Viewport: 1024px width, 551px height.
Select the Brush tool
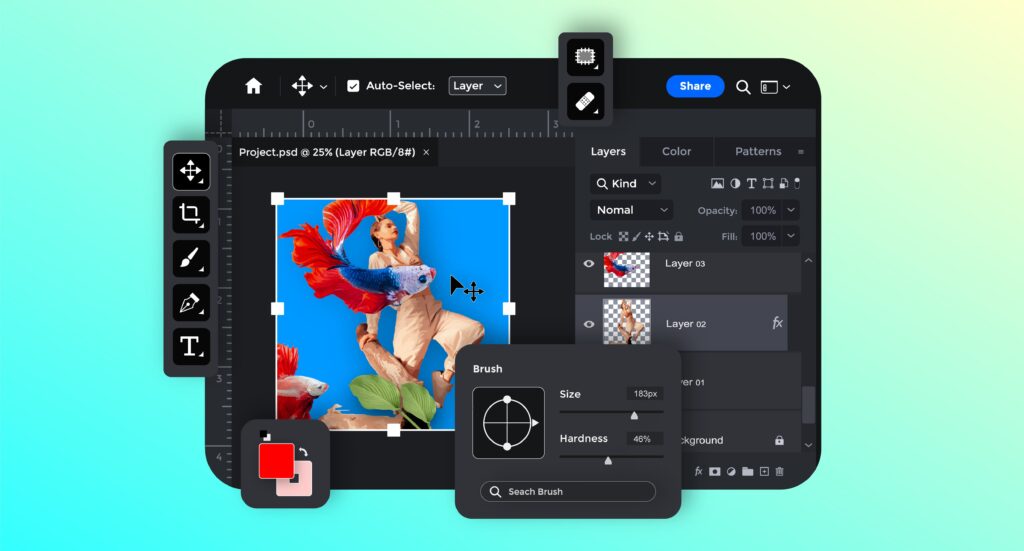191,259
